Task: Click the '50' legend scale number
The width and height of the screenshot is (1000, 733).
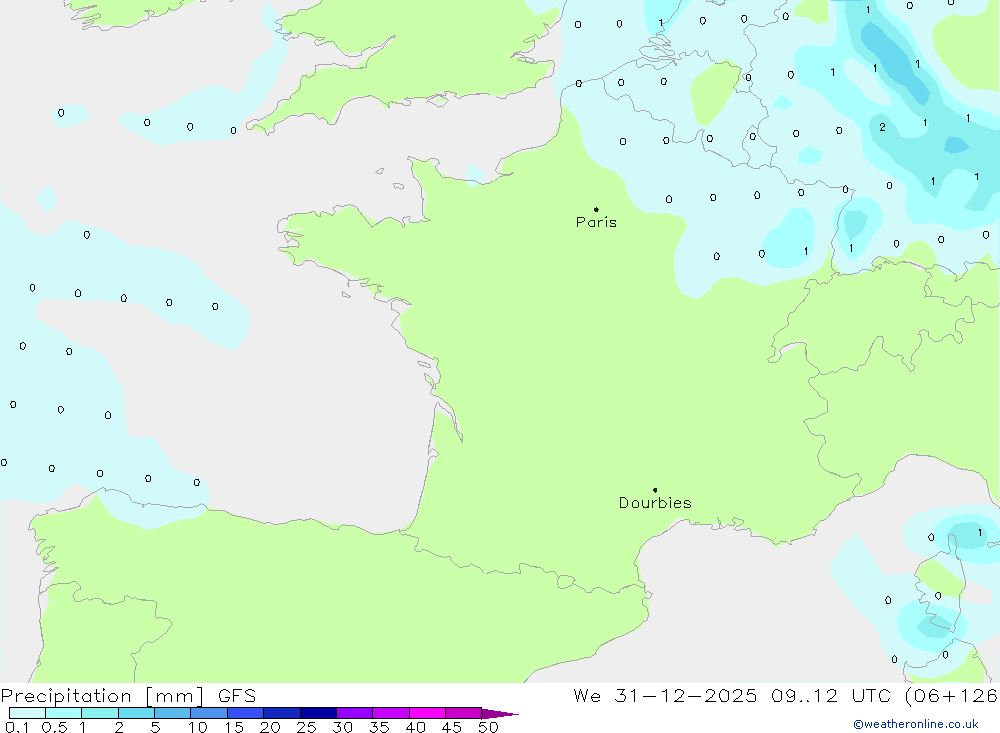Action: click(487, 727)
